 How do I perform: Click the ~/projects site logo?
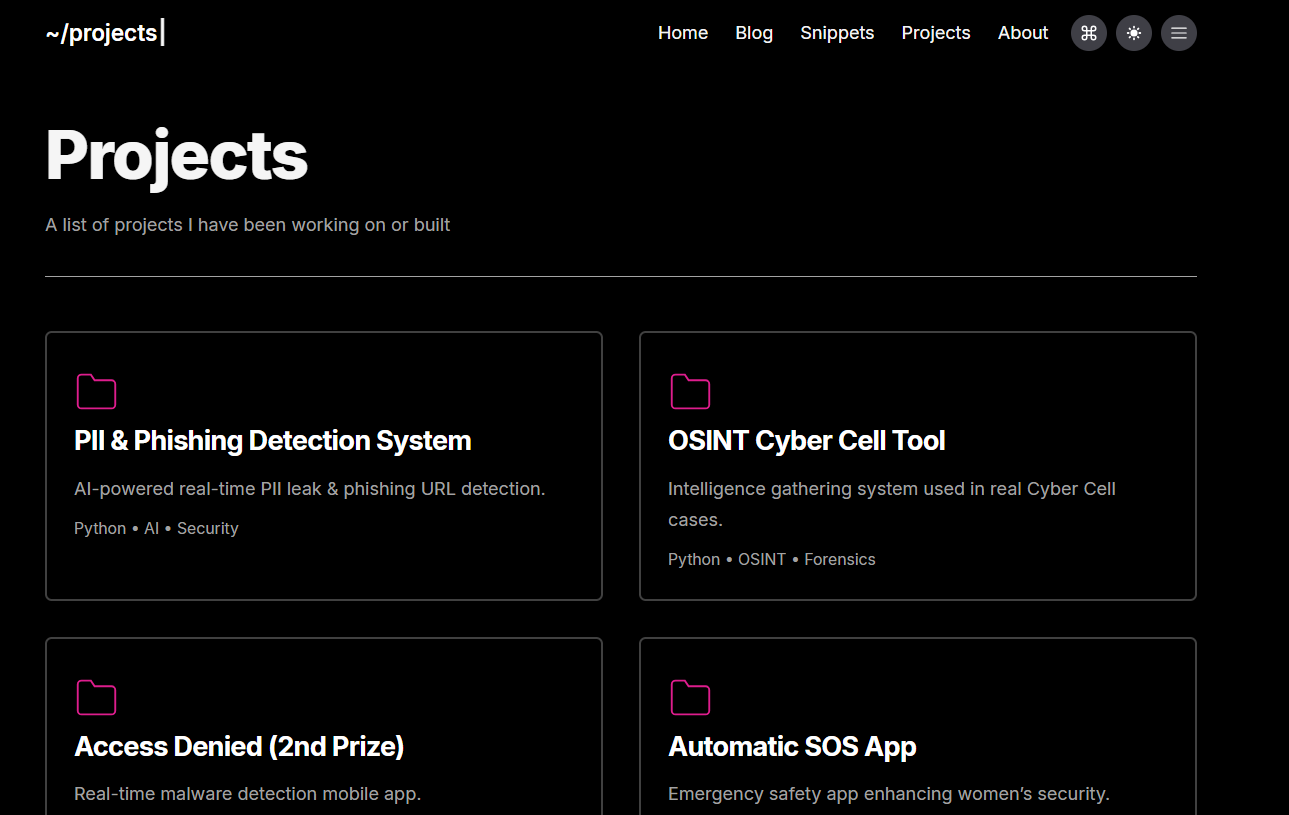(x=105, y=33)
